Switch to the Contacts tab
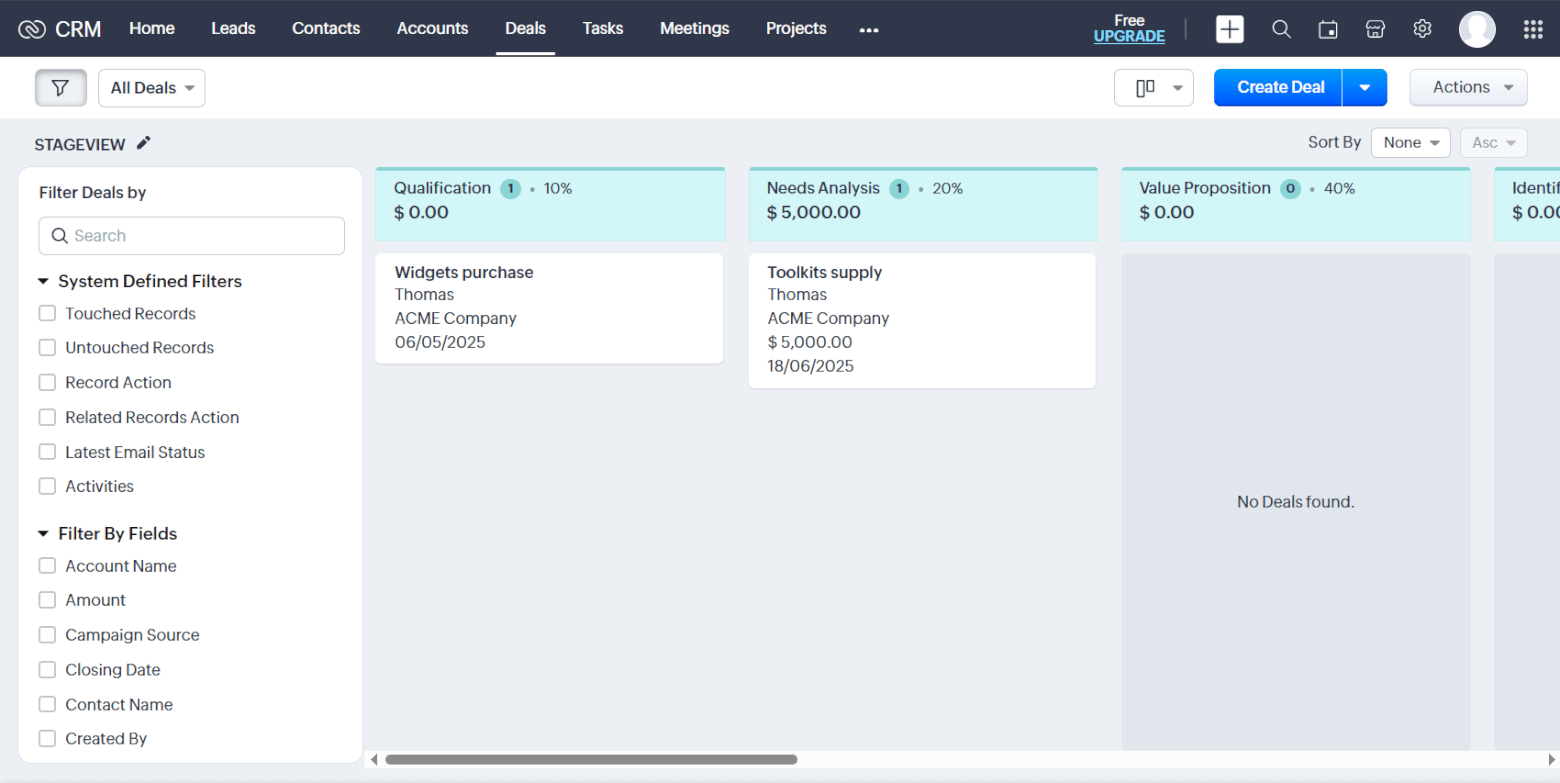Image resolution: width=1560 pixels, height=783 pixels. point(326,29)
